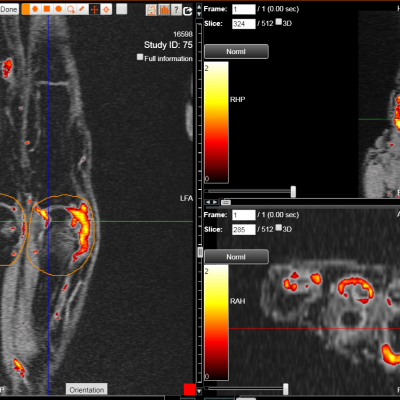400x400 pixels.
Task: Click the RHP orientation label
Action: click(x=238, y=99)
